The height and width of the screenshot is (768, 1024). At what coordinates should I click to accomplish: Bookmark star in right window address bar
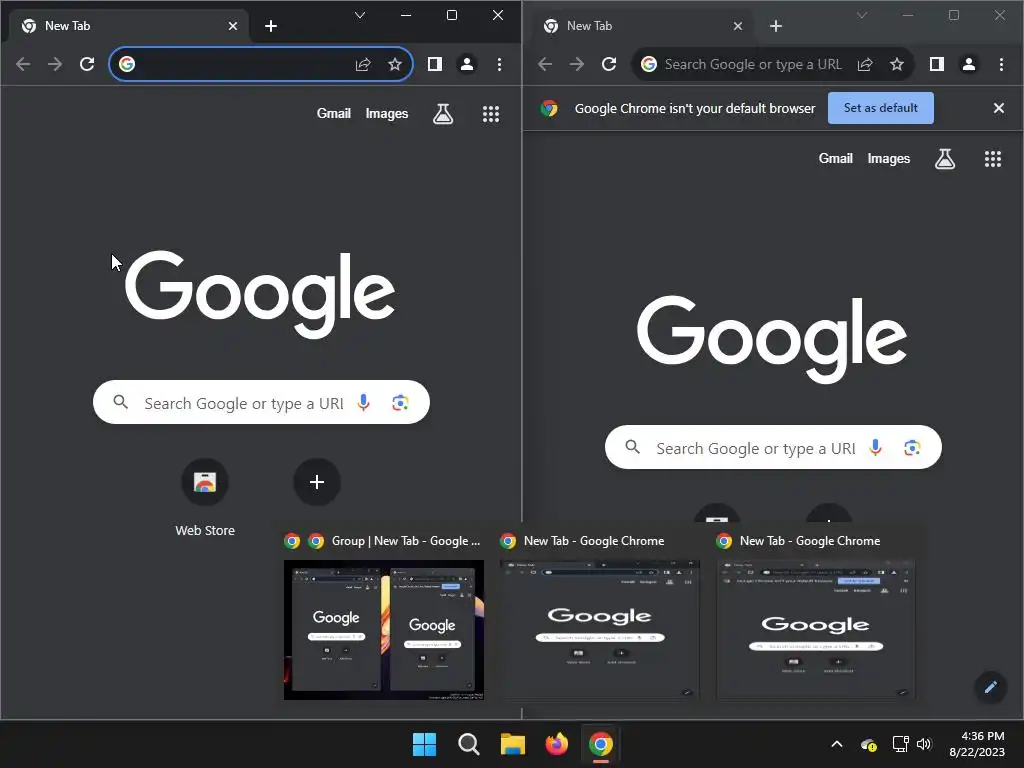[x=897, y=64]
